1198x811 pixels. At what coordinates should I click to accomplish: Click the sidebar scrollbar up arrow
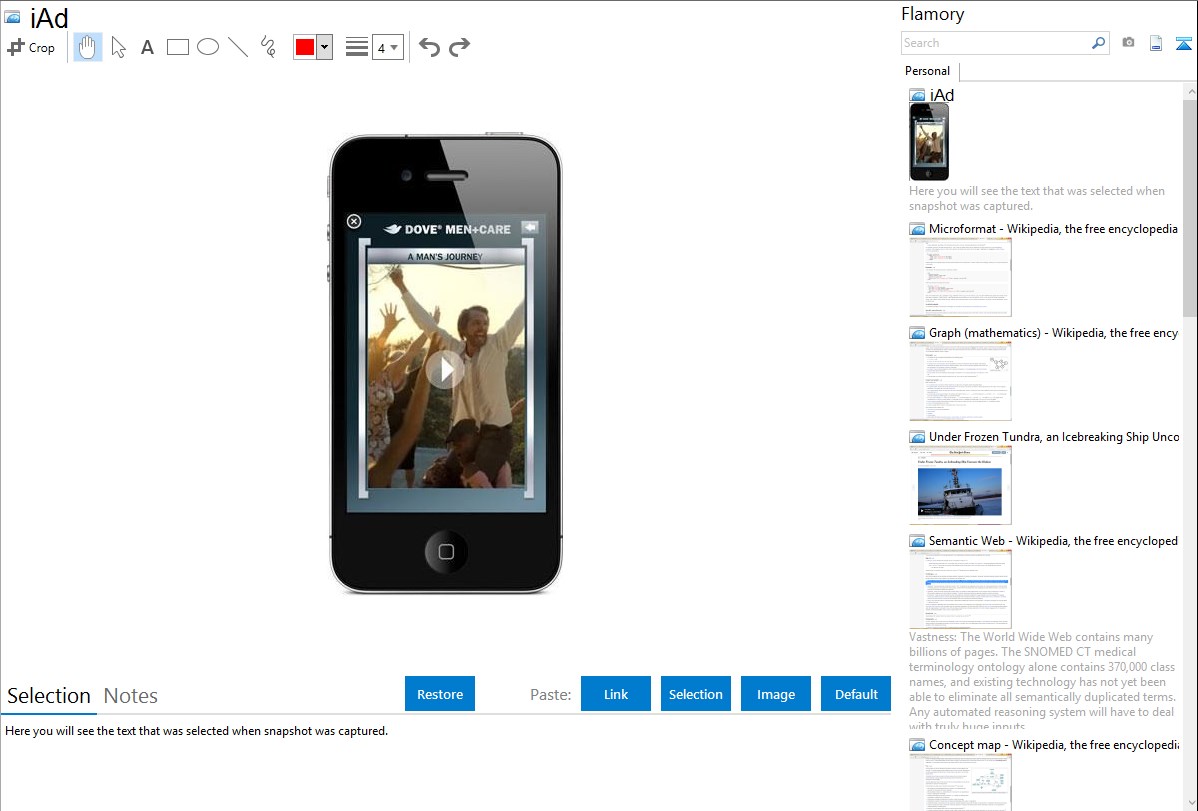point(1191,91)
